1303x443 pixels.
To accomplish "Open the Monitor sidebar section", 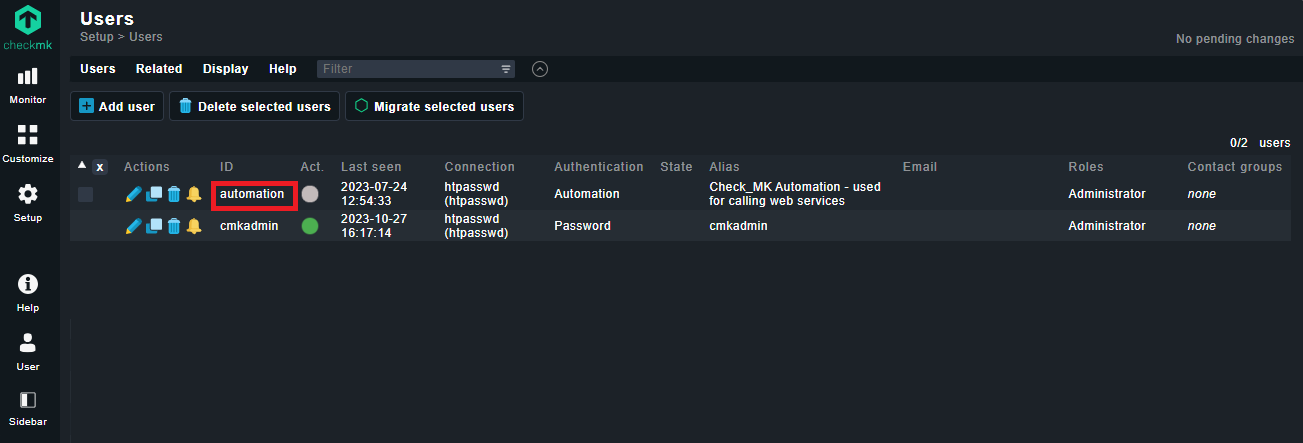I will [28, 85].
